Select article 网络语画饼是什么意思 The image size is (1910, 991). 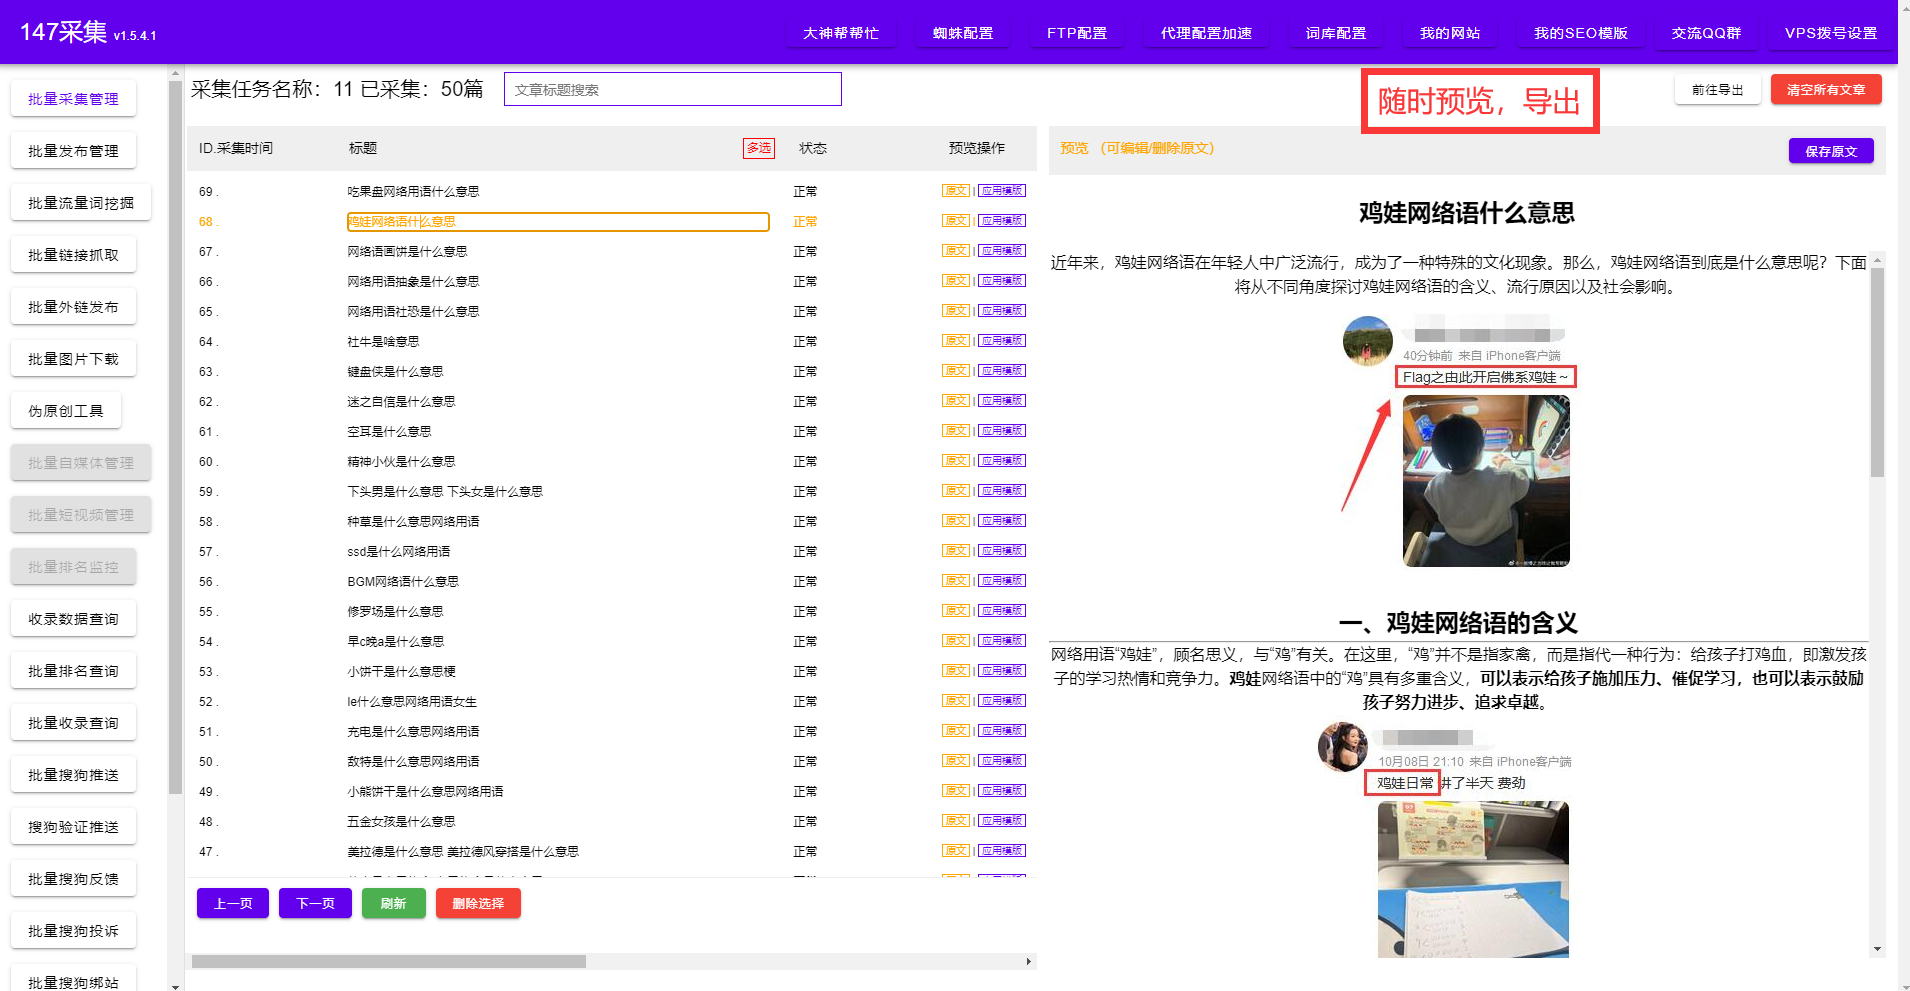coord(407,251)
